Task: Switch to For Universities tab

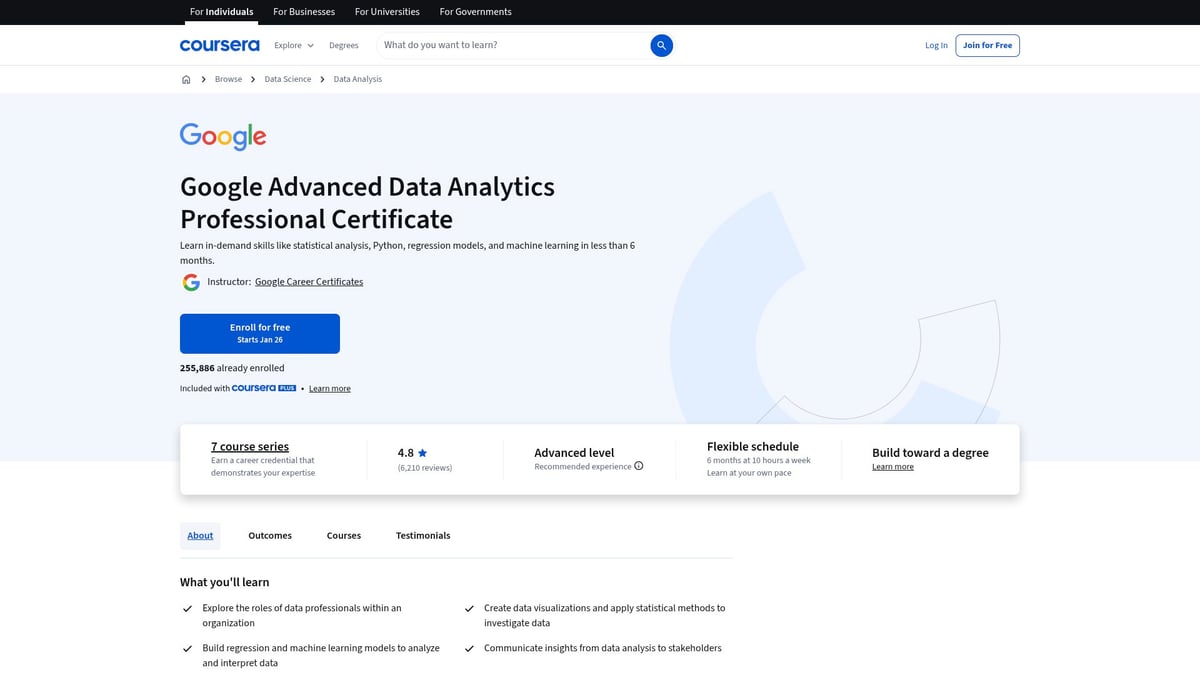Action: click(388, 12)
